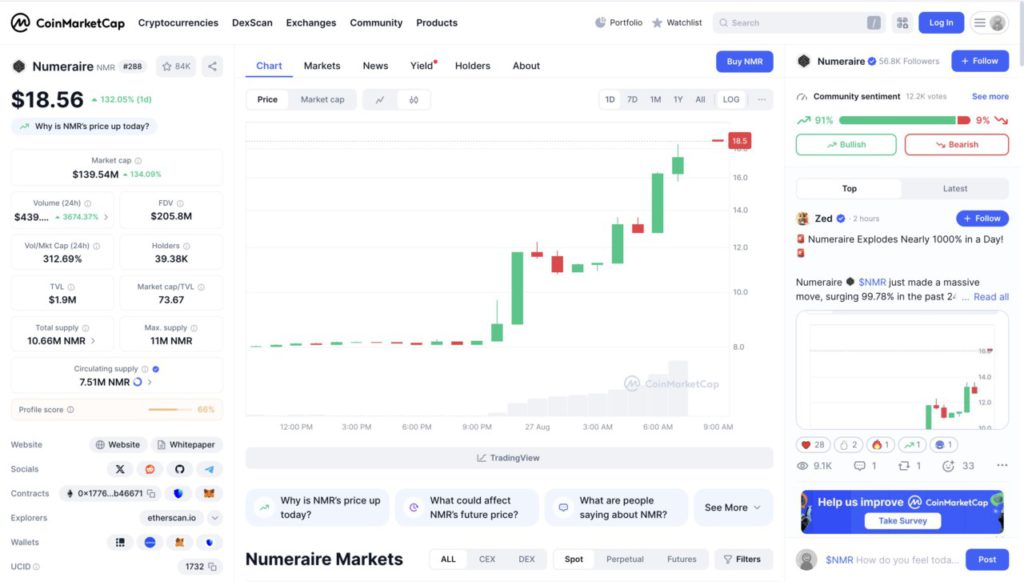Expand the See More questions dropdown
Screen dimensions: 1024x582
(733, 508)
